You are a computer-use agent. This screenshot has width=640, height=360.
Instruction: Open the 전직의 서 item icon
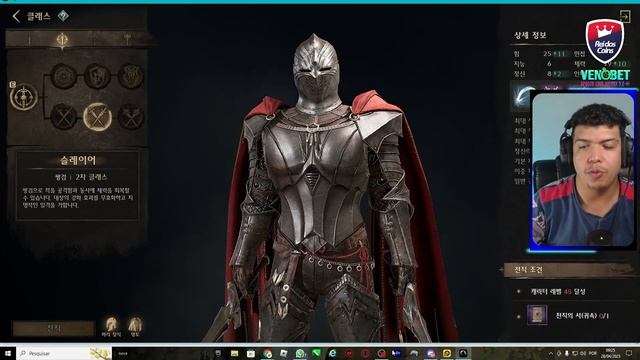point(537,315)
